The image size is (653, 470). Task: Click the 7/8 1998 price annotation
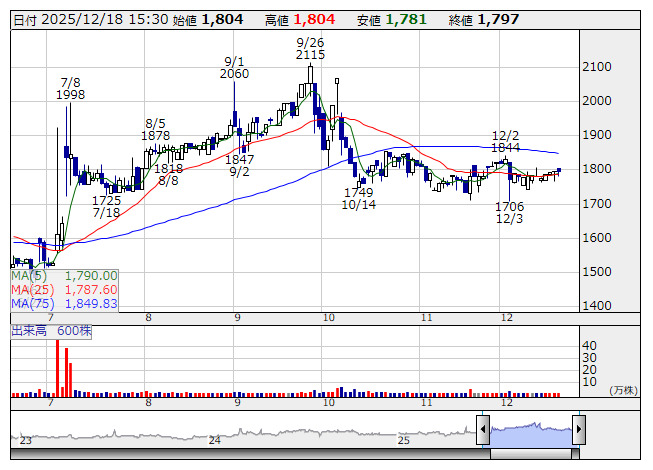(70, 89)
